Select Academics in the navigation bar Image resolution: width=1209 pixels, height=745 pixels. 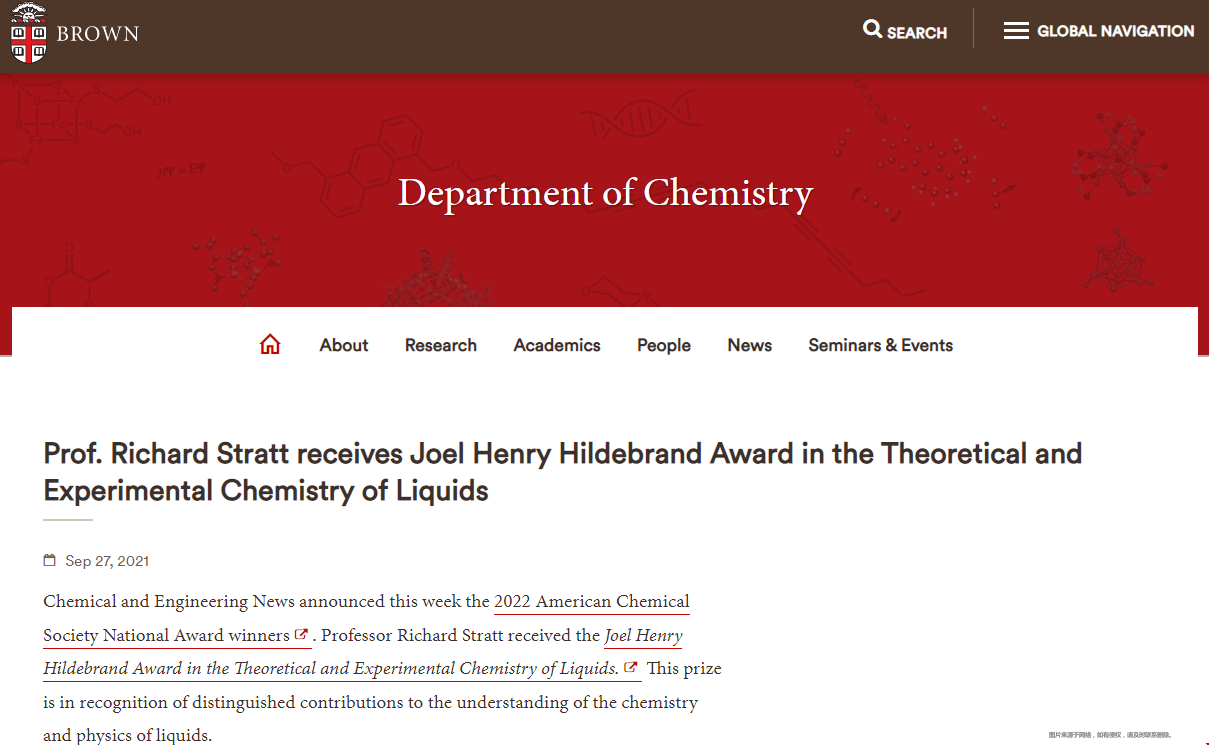pos(557,345)
